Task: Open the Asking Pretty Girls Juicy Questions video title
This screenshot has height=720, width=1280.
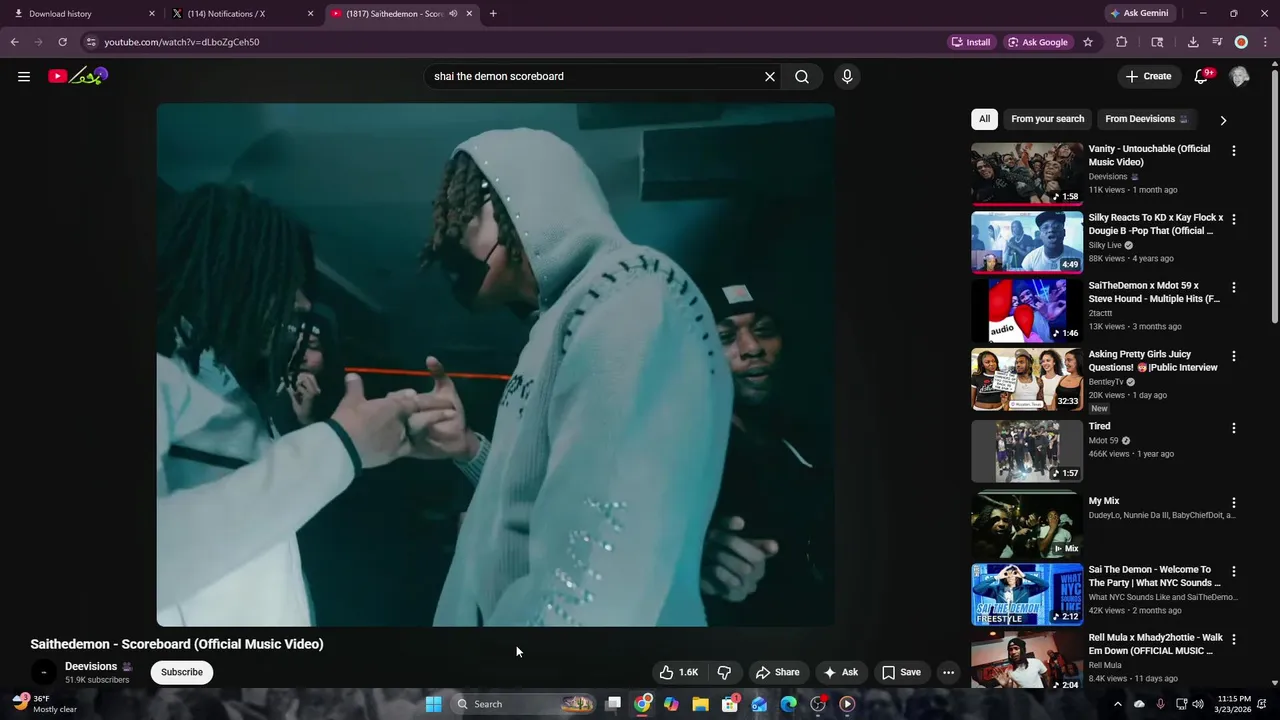Action: 1153,361
